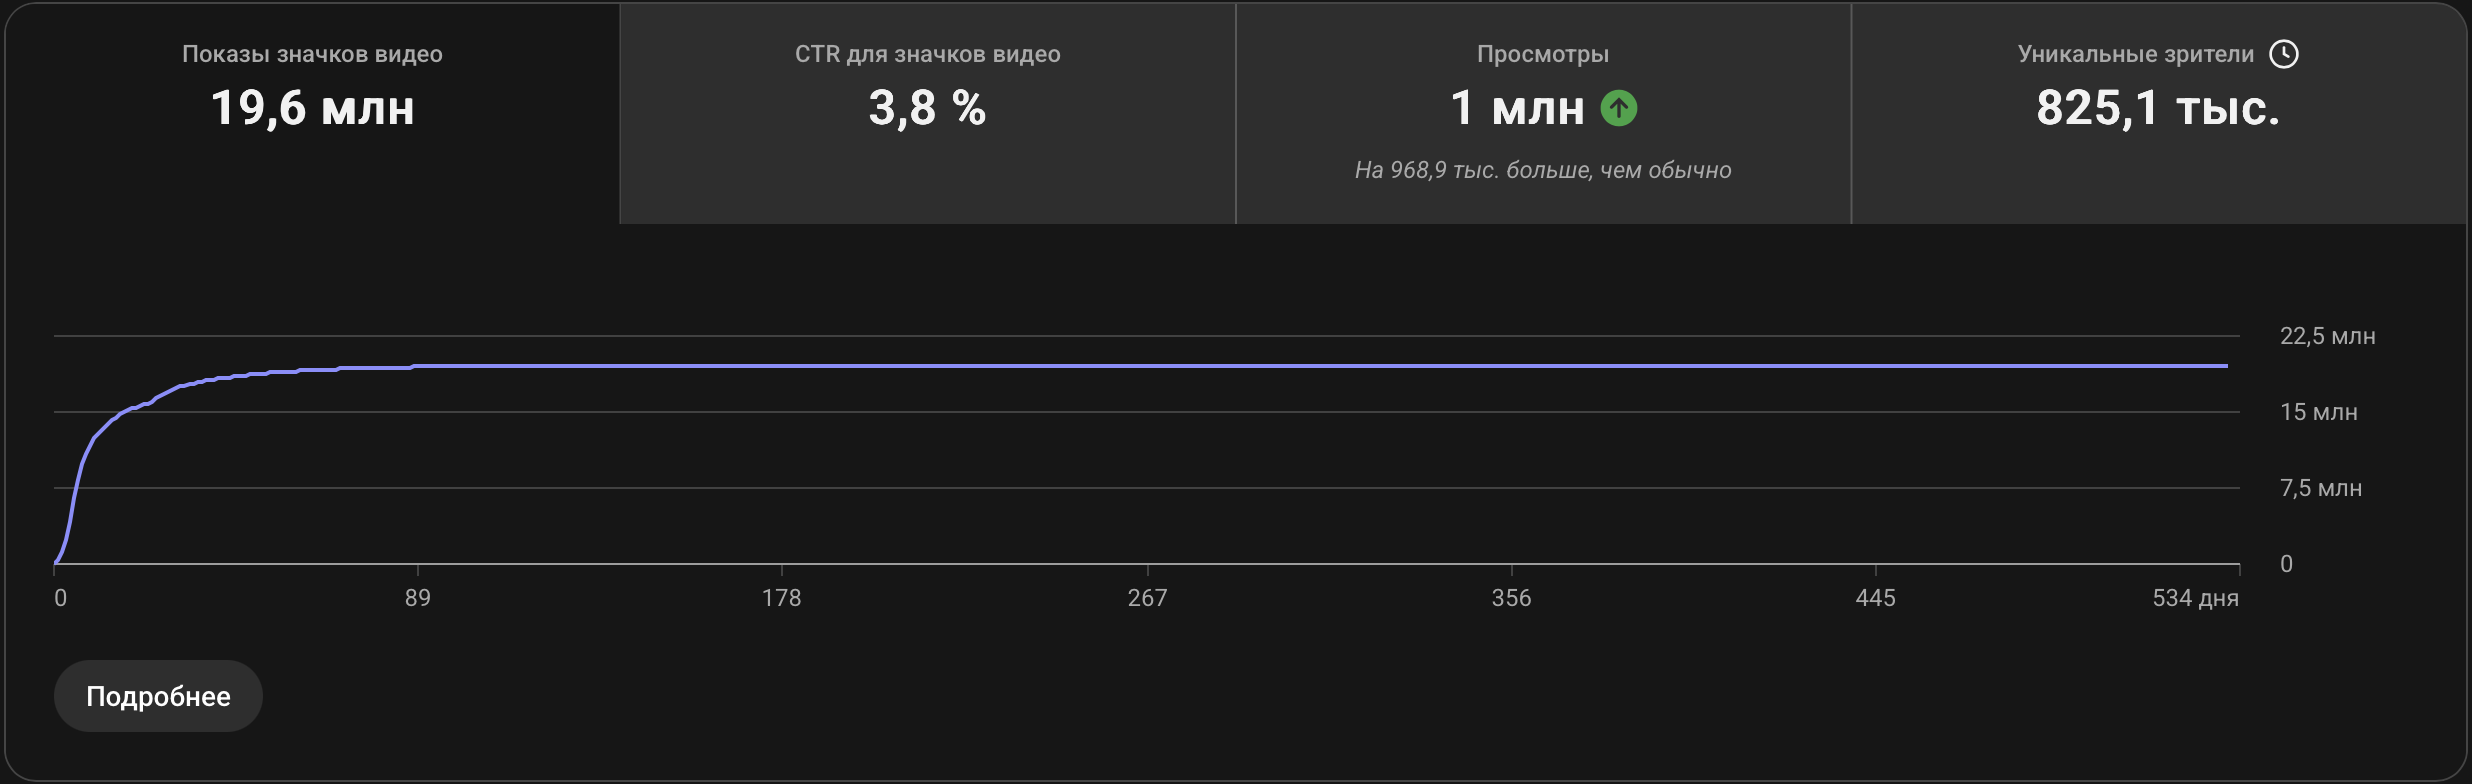Viewport: 2472px width, 784px height.
Task: Click the 22,5 млн y-axis label
Action: click(x=2327, y=336)
